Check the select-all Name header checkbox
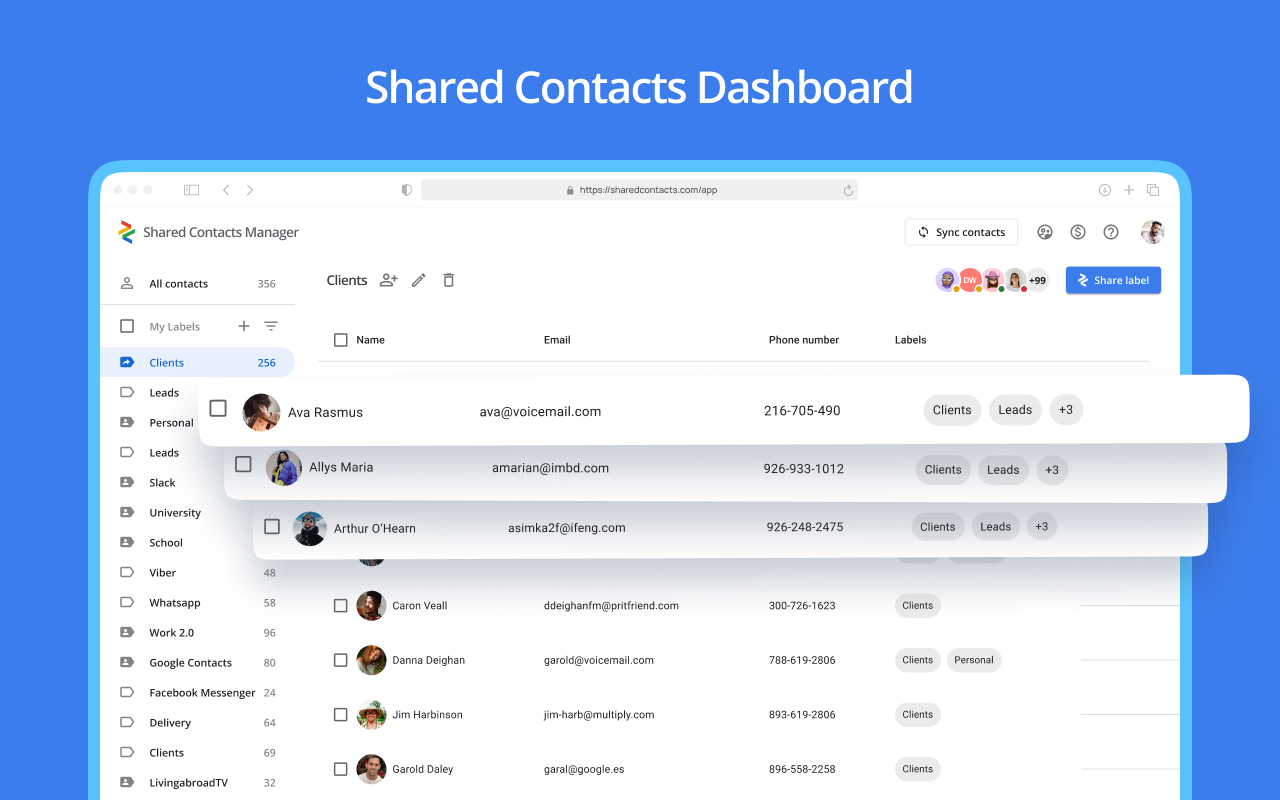Viewport: 1280px width, 800px height. pos(341,340)
